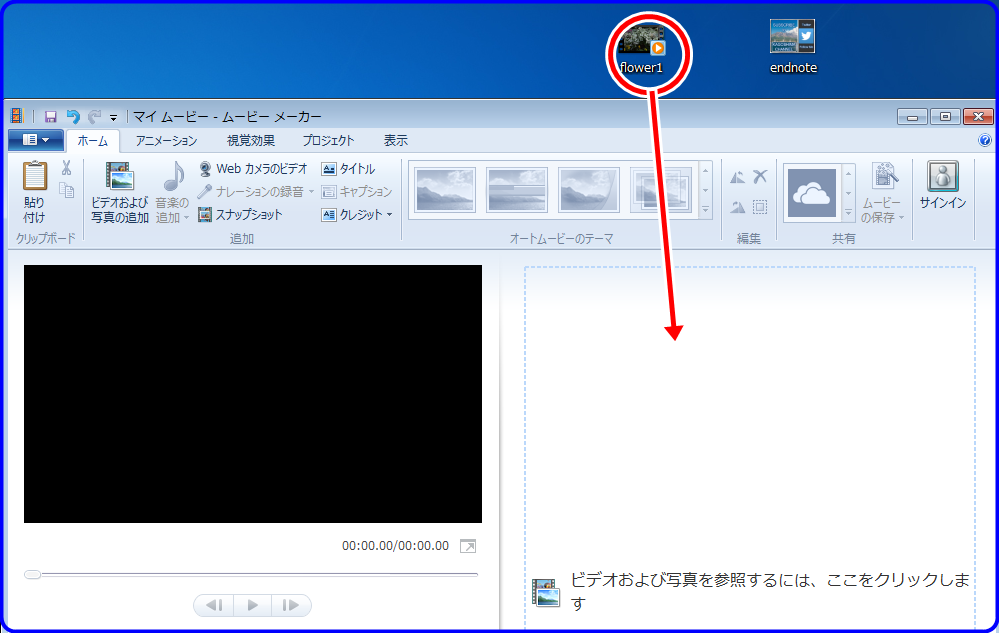Image resolution: width=999 pixels, height=633 pixels.
Task: Click the Play button
Action: pos(252,605)
